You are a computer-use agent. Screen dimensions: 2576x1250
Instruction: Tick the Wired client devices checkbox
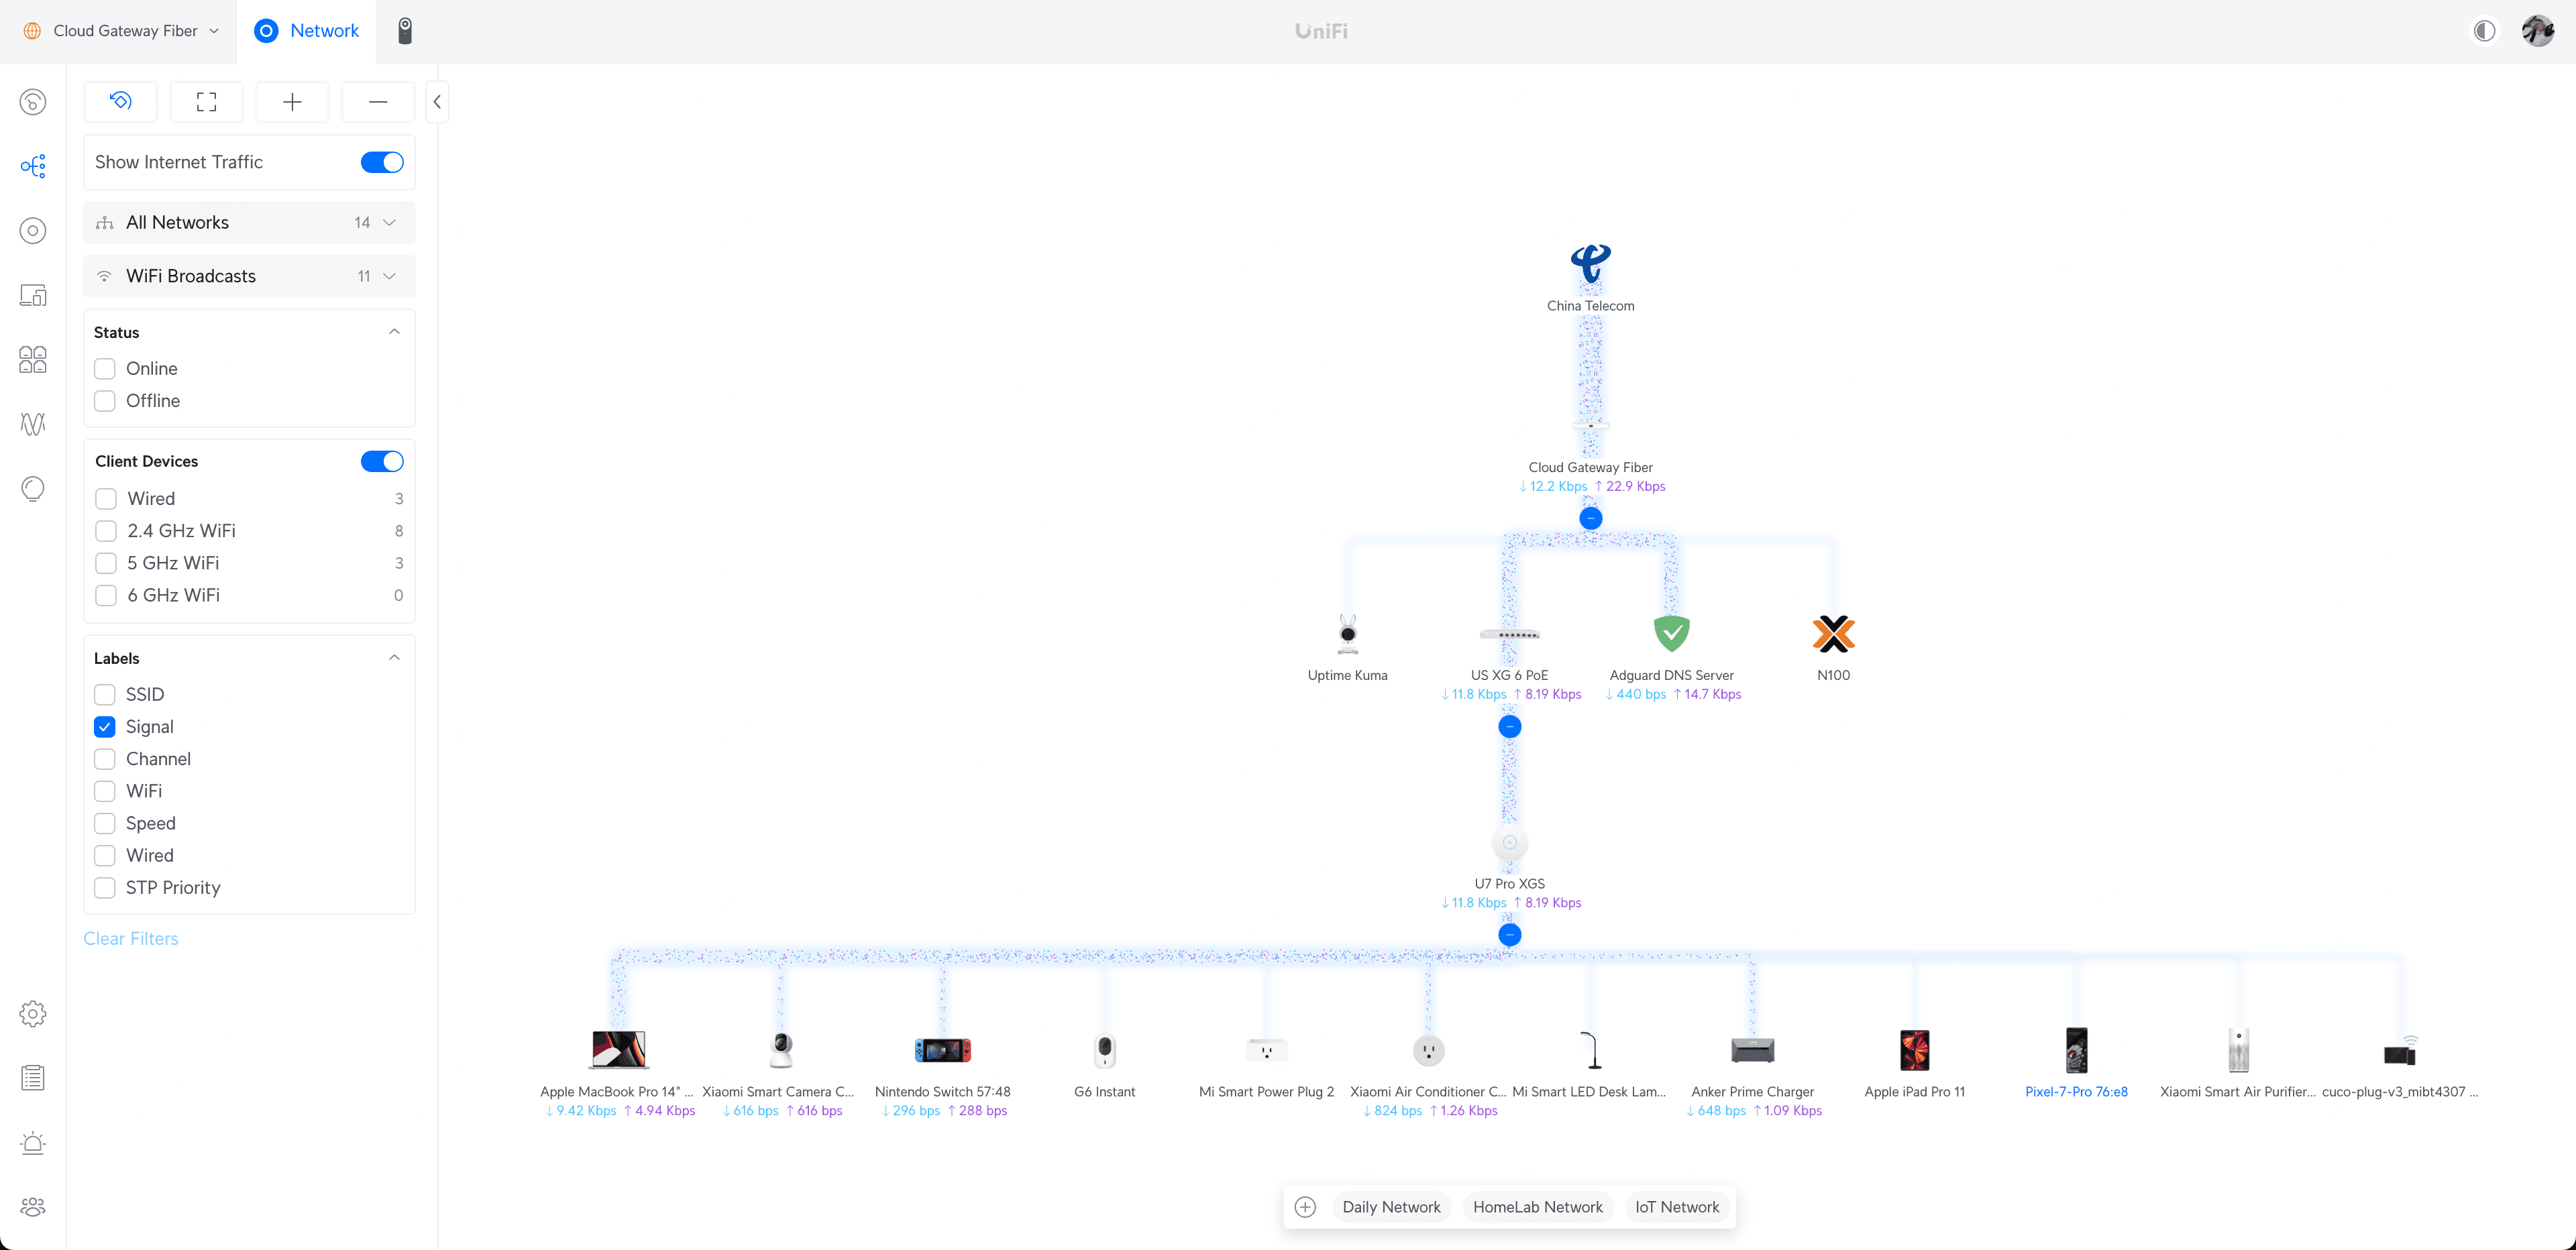pyautogui.click(x=106, y=499)
